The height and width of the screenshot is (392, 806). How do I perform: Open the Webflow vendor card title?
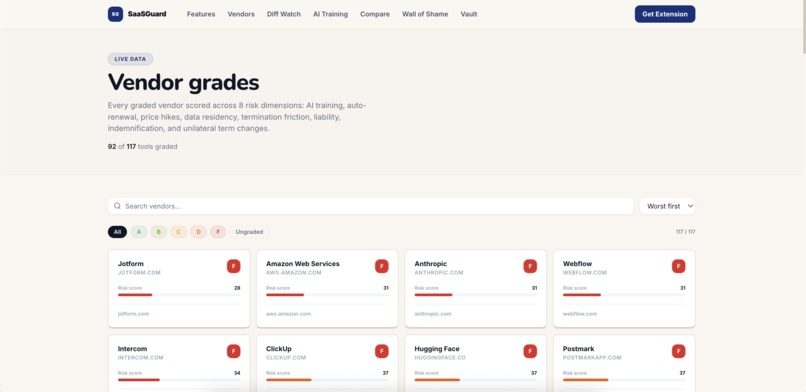[577, 264]
